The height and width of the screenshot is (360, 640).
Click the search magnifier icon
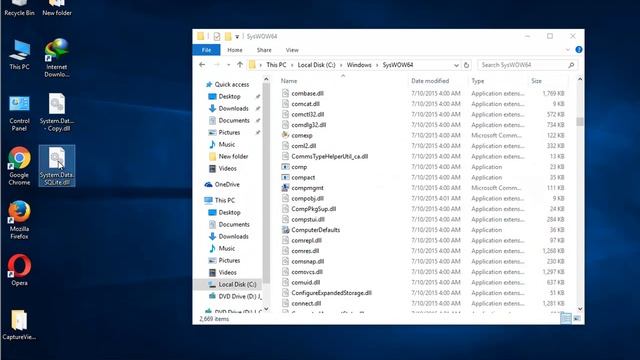571,65
